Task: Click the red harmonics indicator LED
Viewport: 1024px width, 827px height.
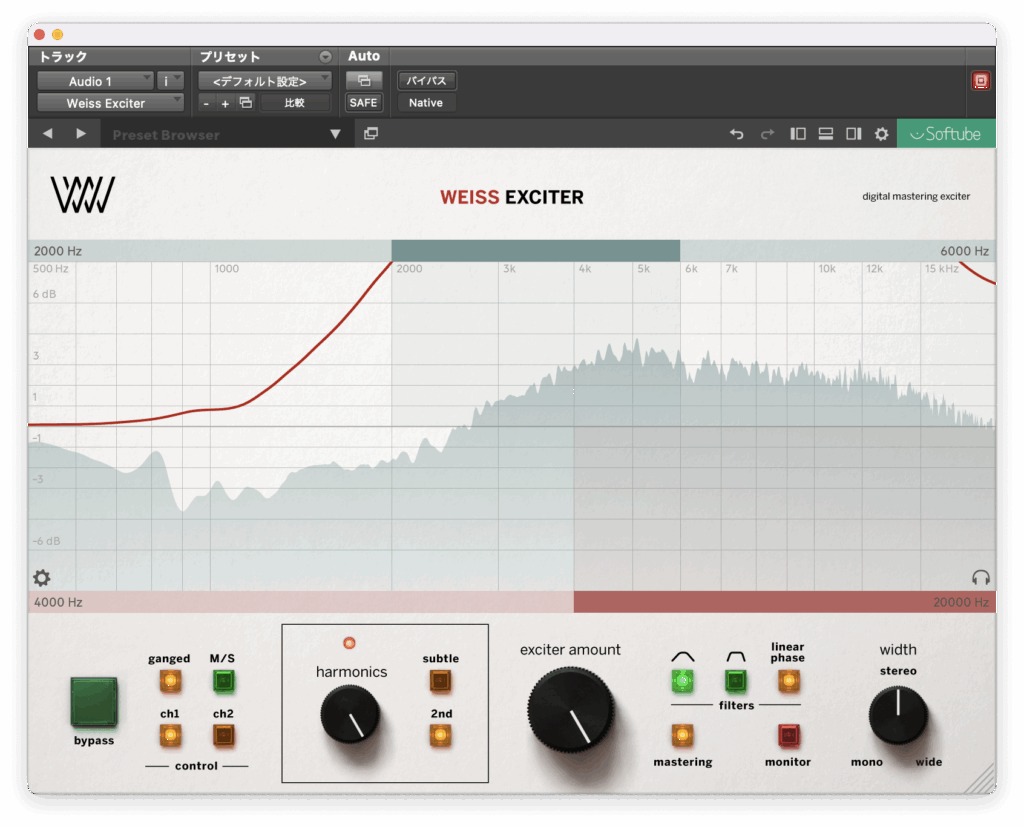Action: coord(349,643)
